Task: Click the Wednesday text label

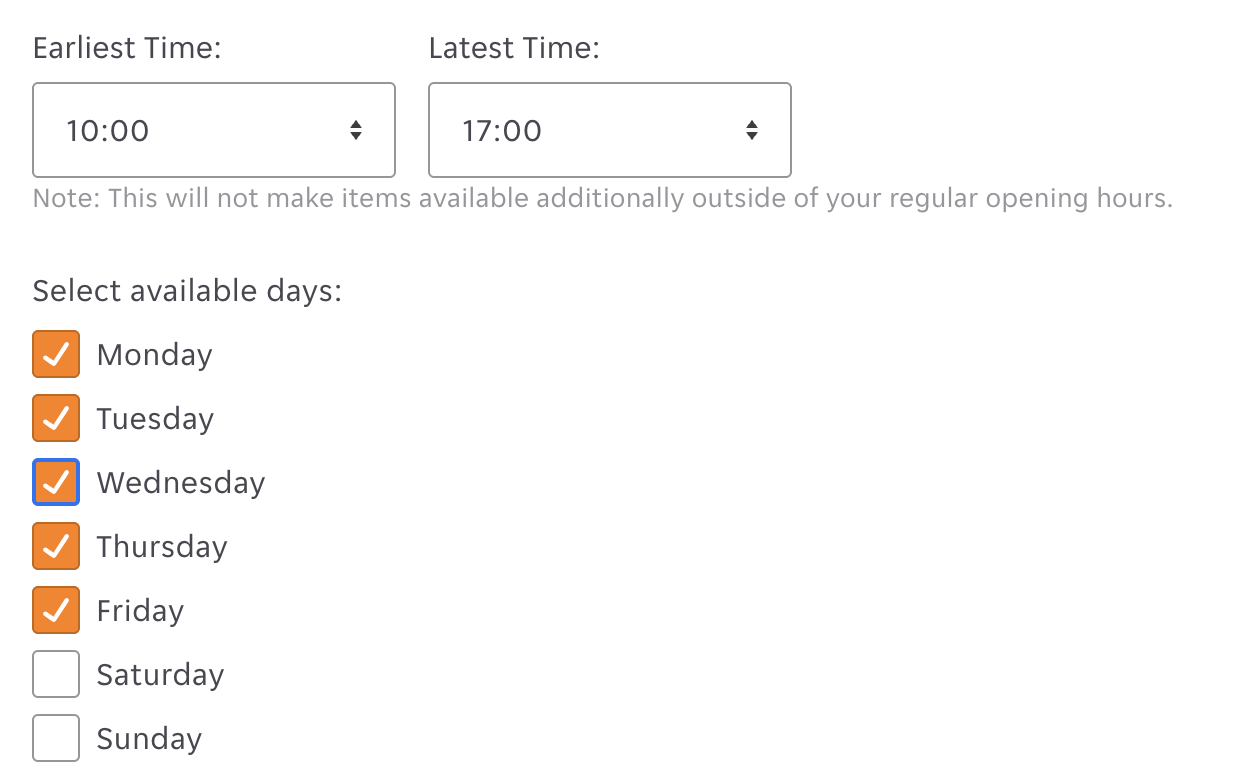Action: [x=181, y=483]
